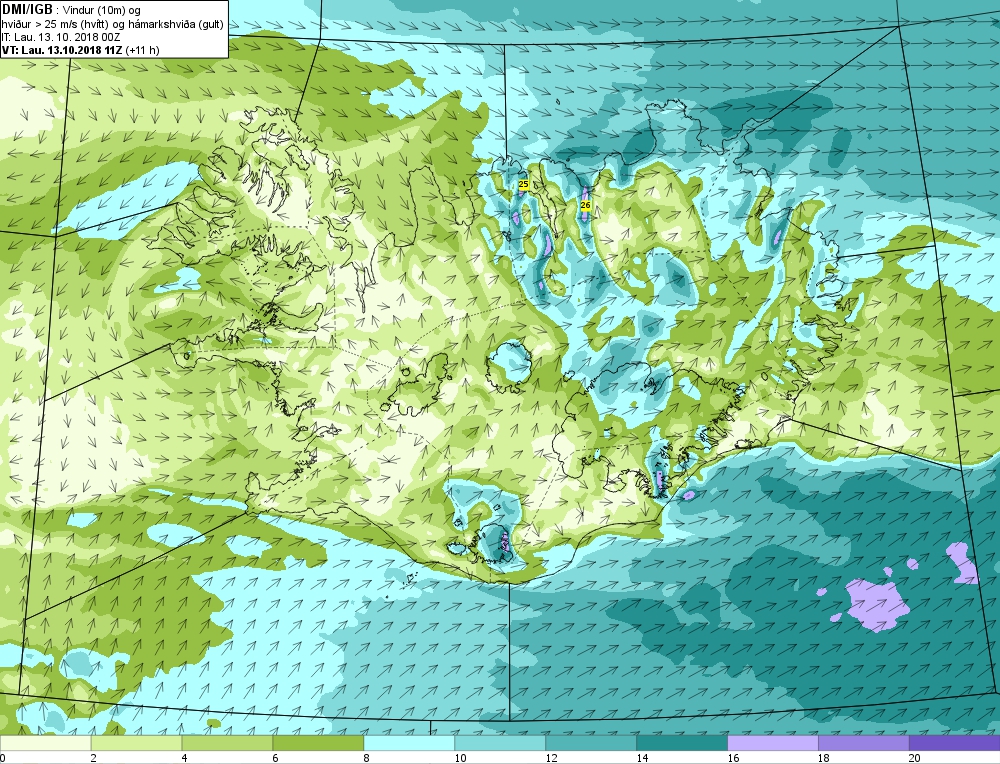Select the 2–4 light green legend swatch
Viewport: 1000px width, 764px height.
[x=136, y=743]
